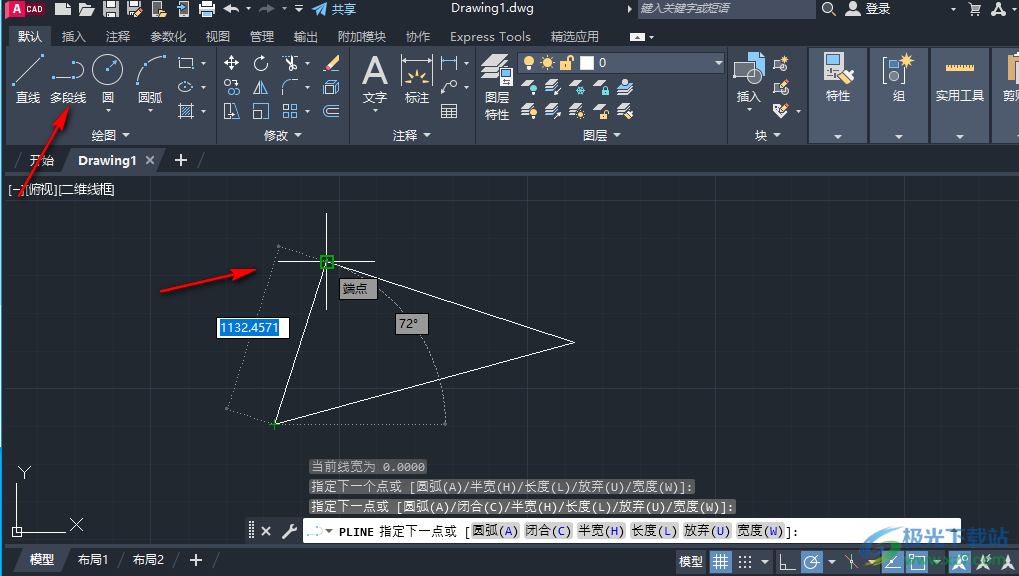
Task: Click the Rectangular Array tool icon
Action: (x=290, y=111)
